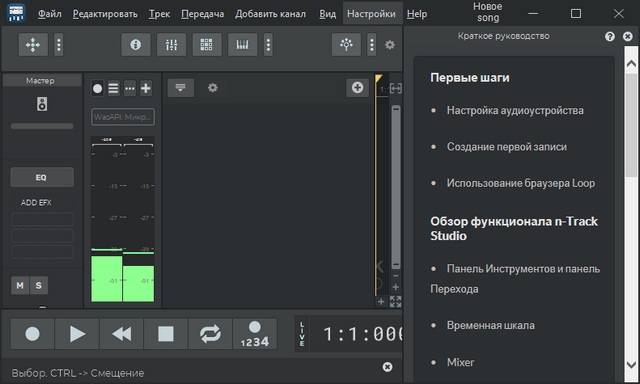Open WasAPI microphone input selector

point(123,117)
